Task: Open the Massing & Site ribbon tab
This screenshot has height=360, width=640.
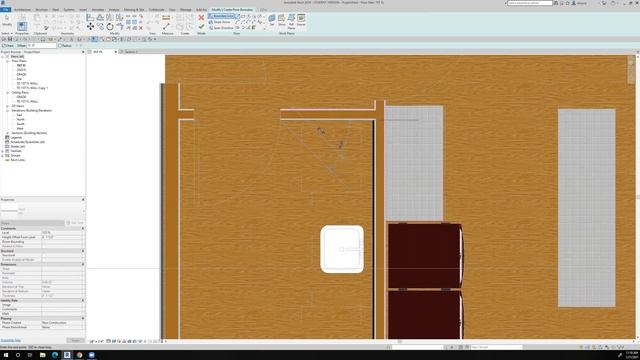Action: click(134, 9)
